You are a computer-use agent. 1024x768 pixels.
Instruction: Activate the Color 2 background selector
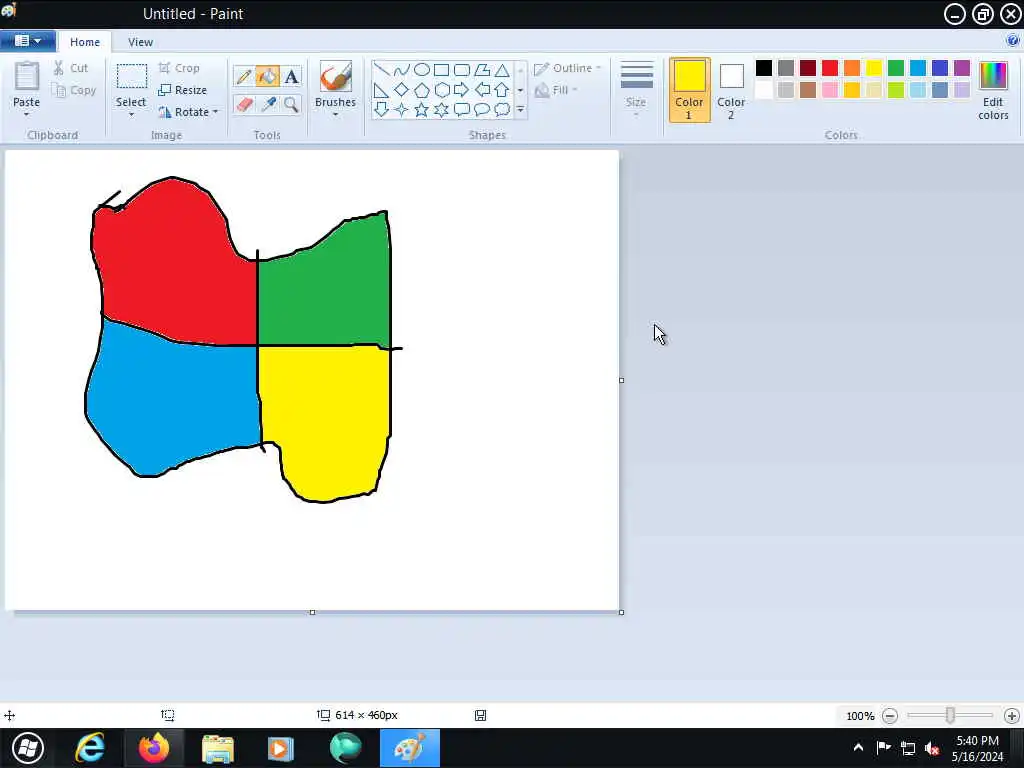pyautogui.click(x=731, y=91)
